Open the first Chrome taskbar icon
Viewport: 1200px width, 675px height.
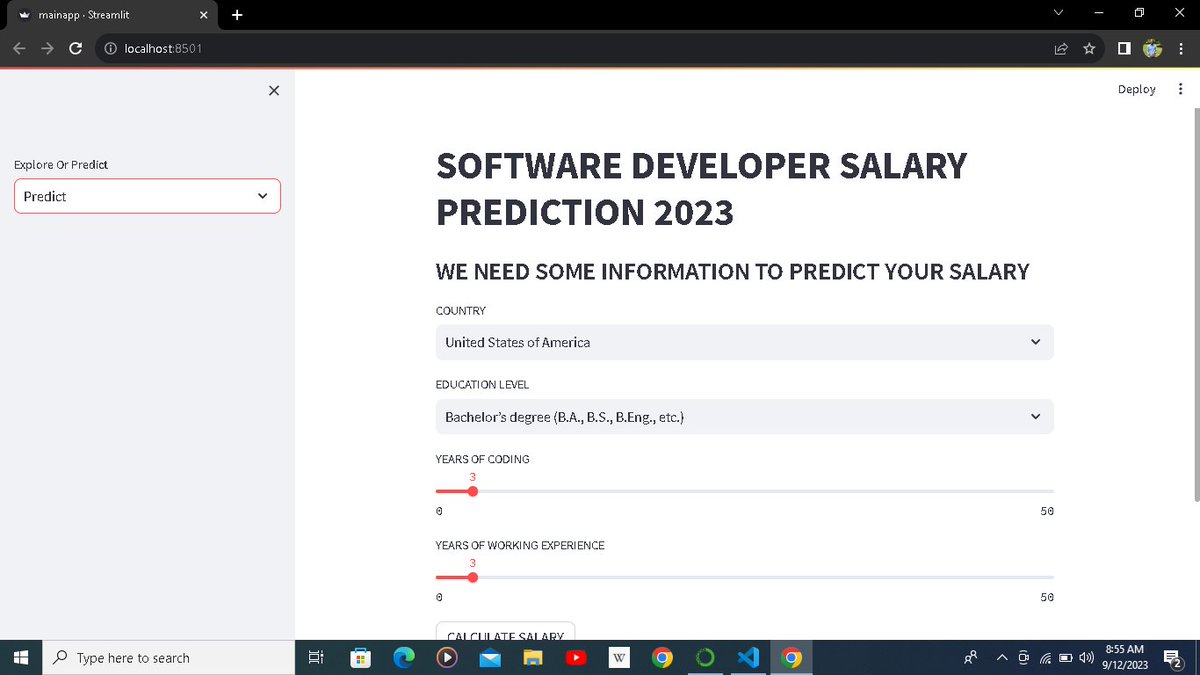661,657
